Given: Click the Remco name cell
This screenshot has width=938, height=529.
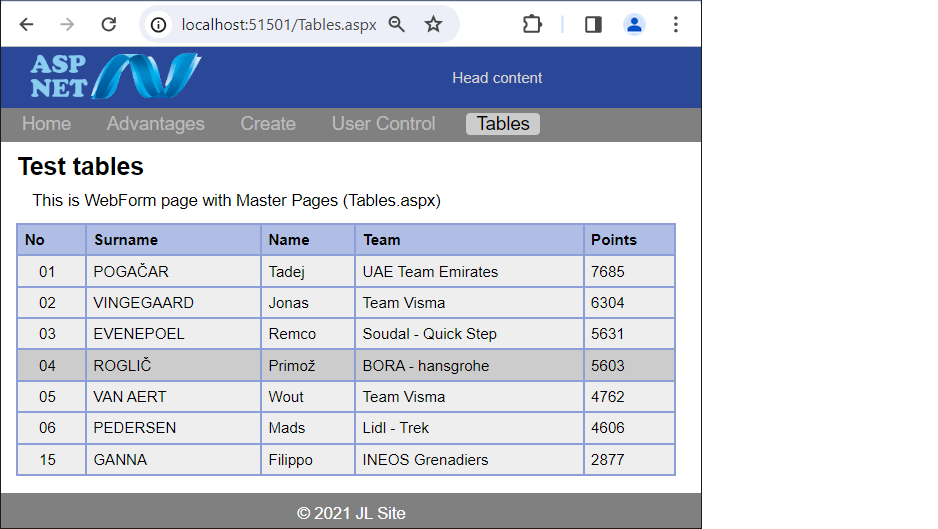Looking at the screenshot, I should (308, 334).
